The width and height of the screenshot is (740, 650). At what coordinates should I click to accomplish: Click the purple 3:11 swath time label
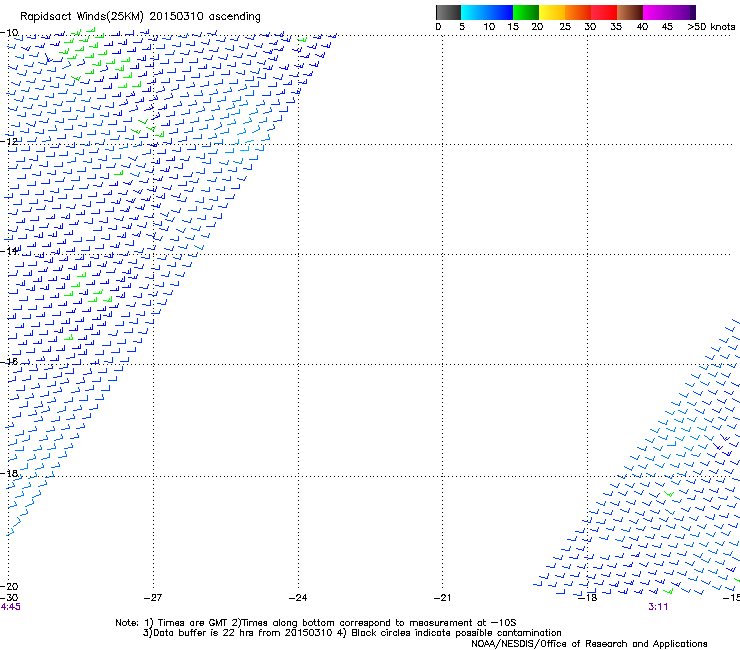click(658, 607)
